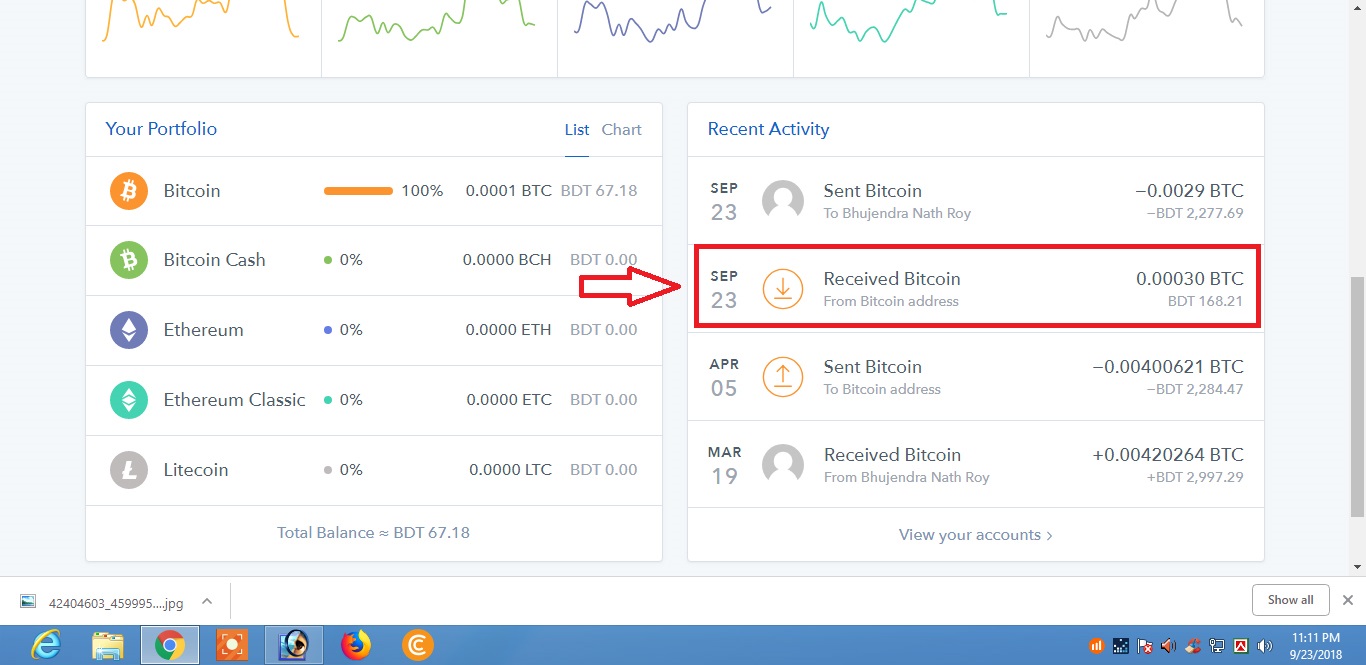Click the +0.00420264 BTC amount
The width and height of the screenshot is (1366, 665).
pos(1168,455)
